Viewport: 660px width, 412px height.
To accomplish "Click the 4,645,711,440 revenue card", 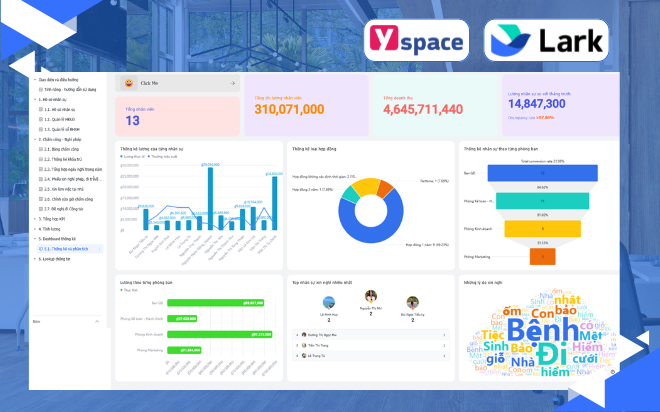I will point(435,106).
